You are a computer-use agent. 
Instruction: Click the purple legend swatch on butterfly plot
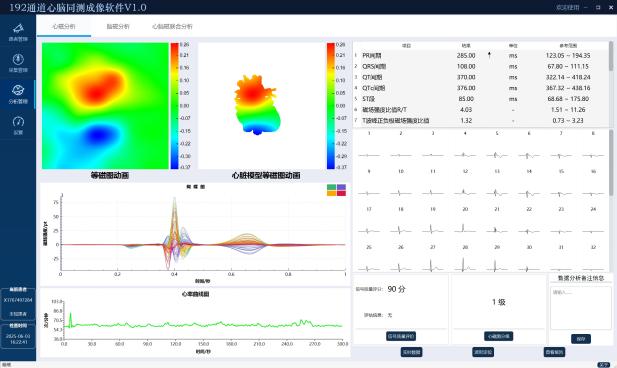point(341,187)
